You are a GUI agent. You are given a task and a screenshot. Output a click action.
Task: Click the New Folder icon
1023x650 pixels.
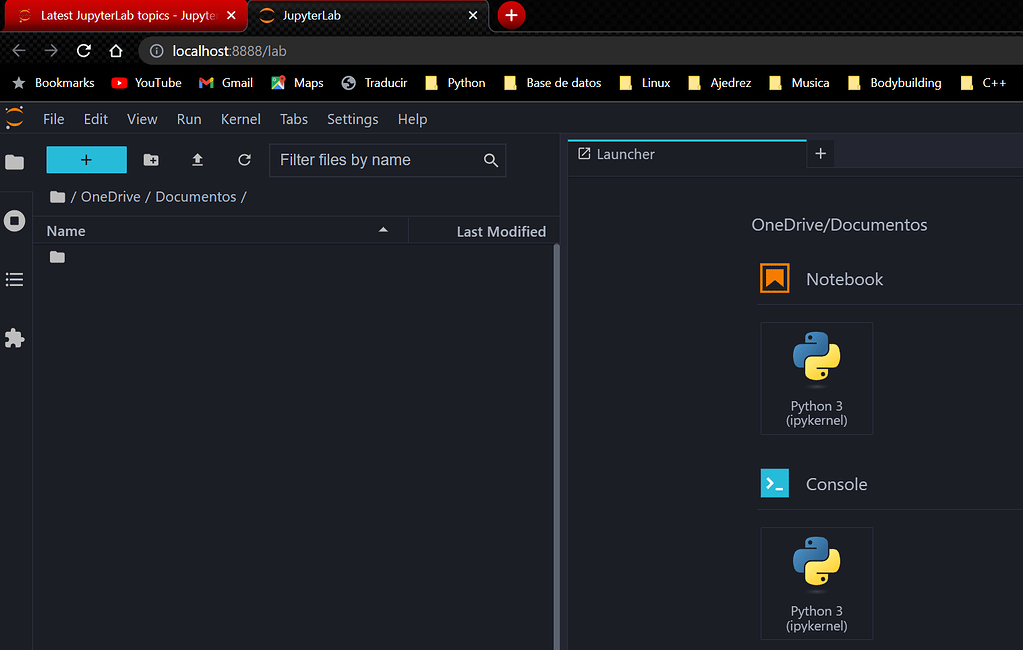[x=151, y=160]
